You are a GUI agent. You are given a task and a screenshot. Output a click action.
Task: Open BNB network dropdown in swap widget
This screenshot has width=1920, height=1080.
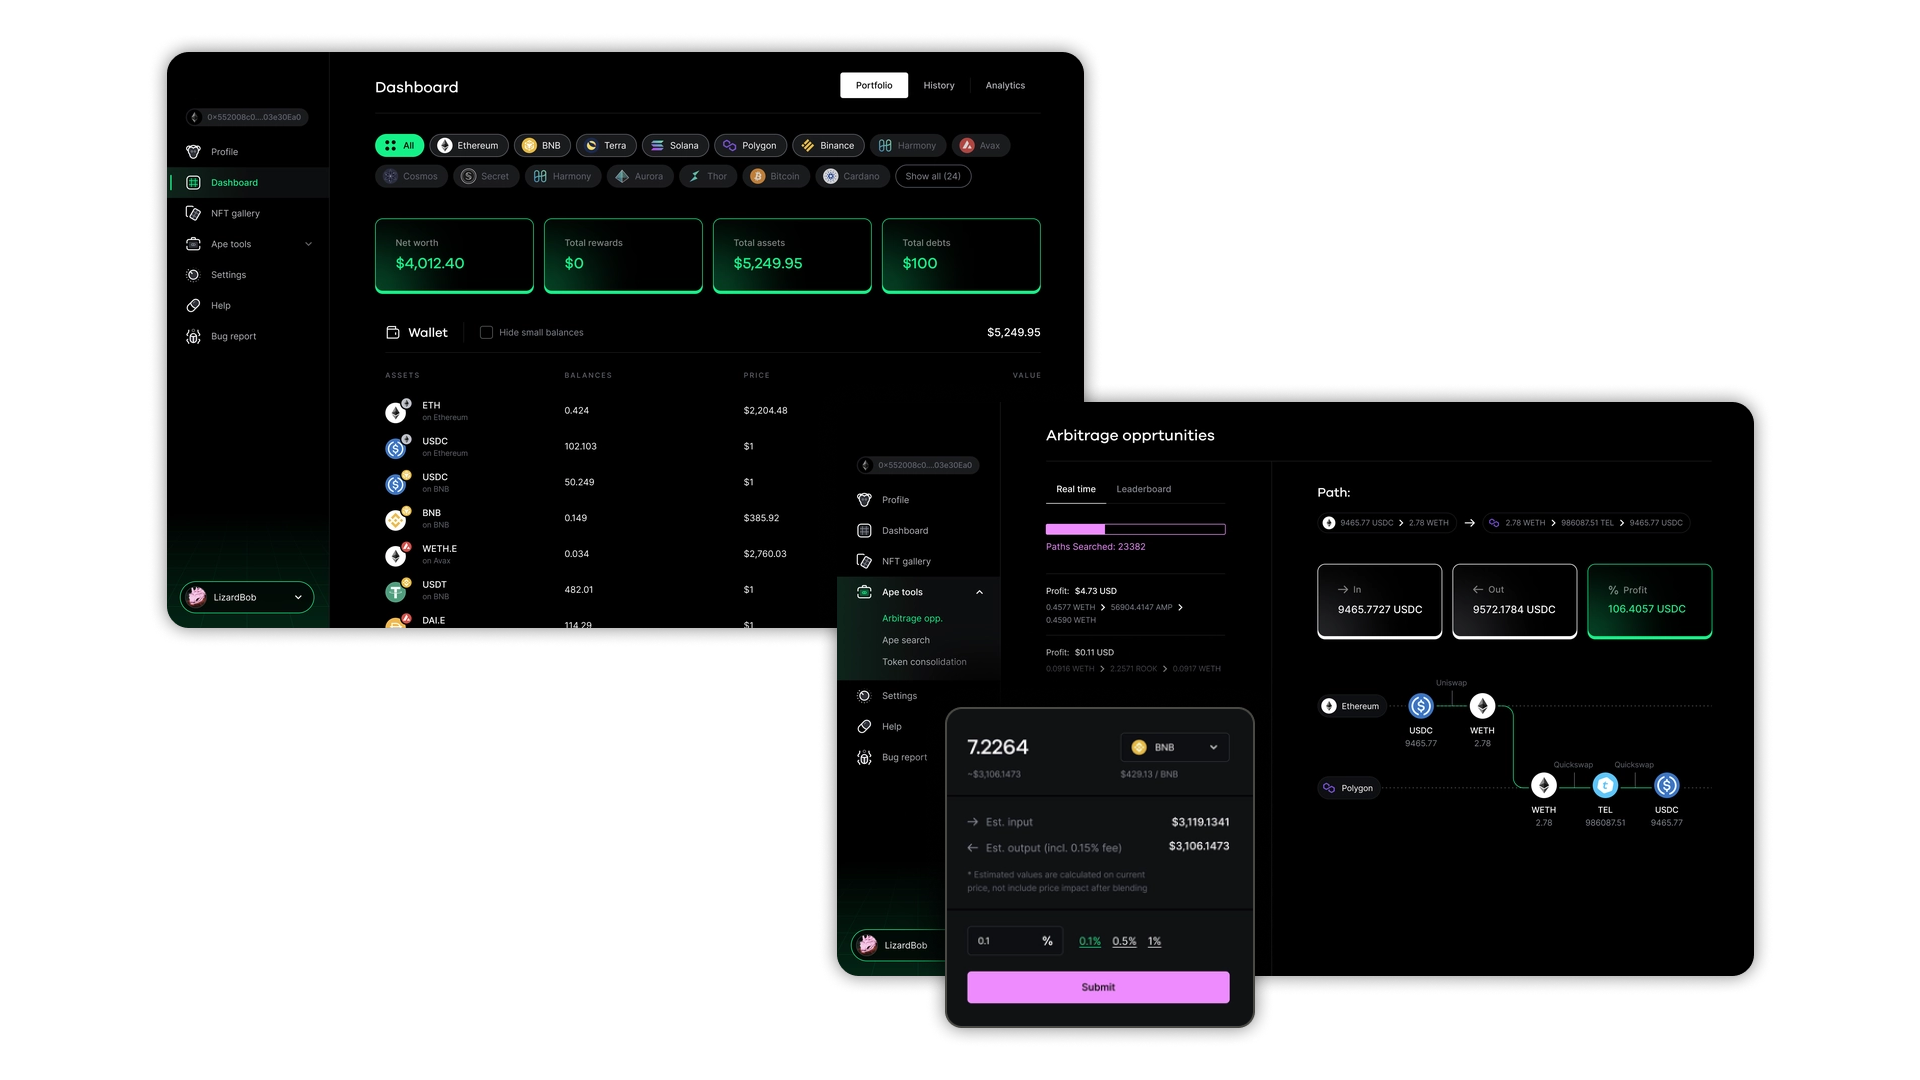point(1175,746)
